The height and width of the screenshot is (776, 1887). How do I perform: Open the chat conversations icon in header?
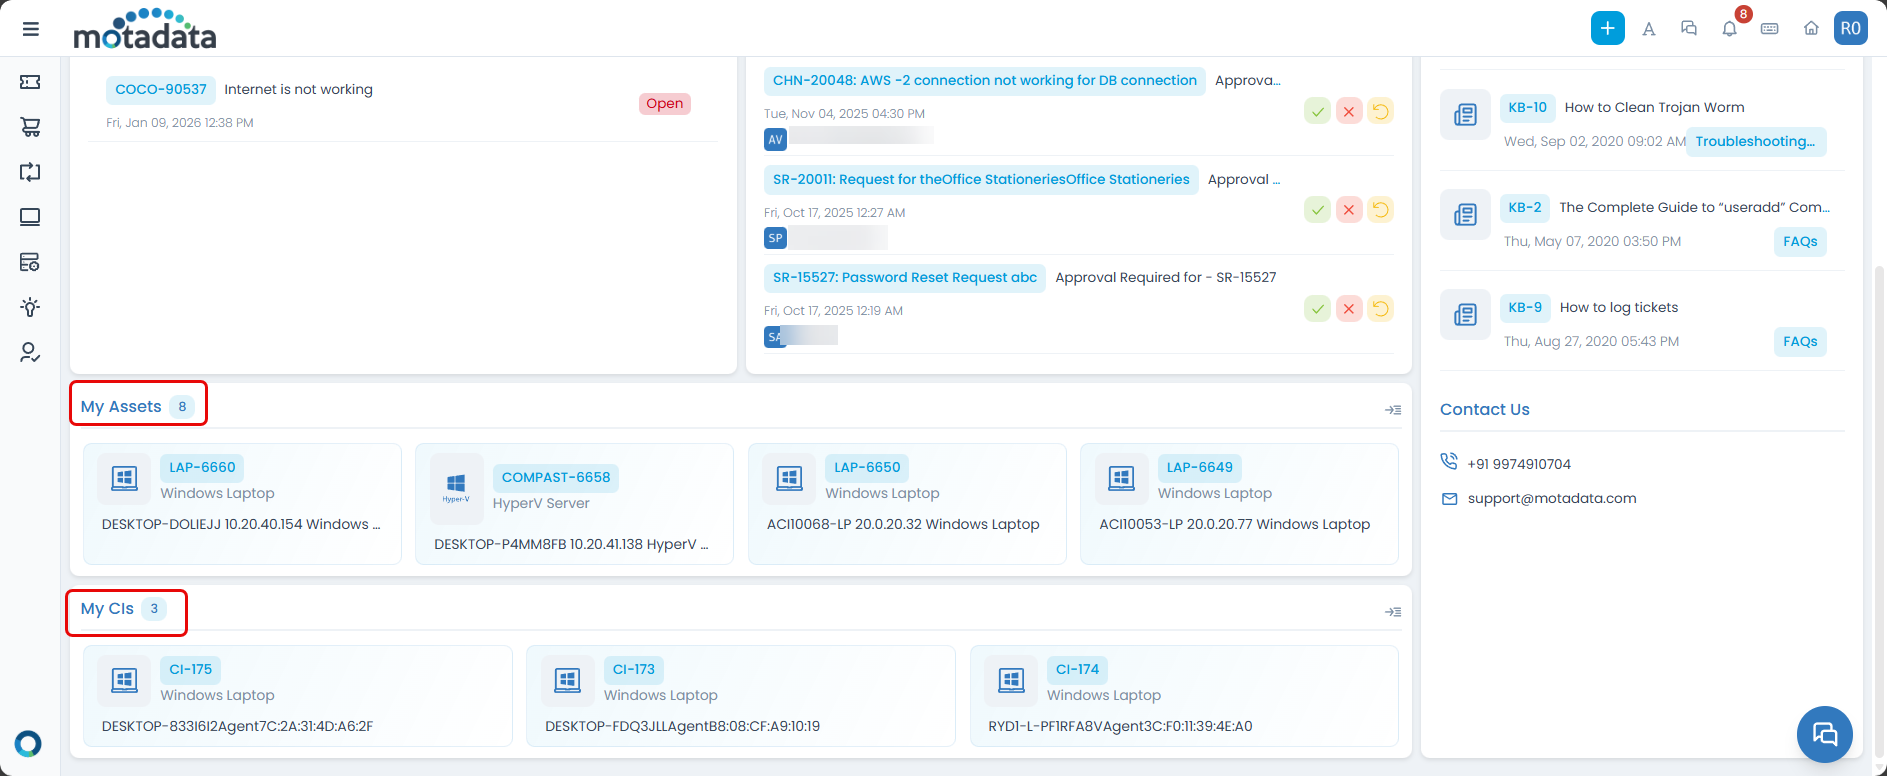(1689, 28)
